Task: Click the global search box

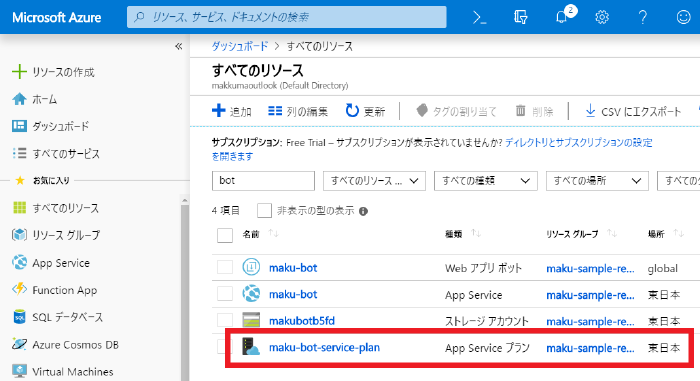Action: pos(287,17)
